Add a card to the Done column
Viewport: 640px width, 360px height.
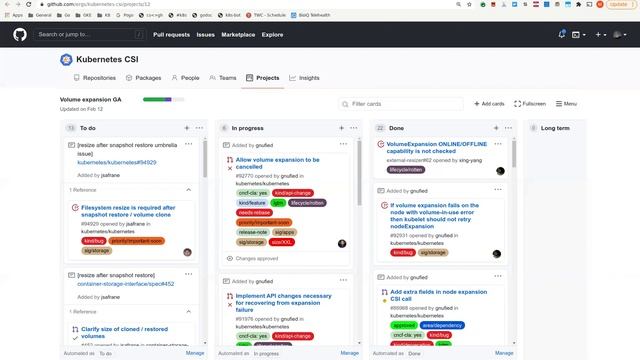[x=496, y=128]
